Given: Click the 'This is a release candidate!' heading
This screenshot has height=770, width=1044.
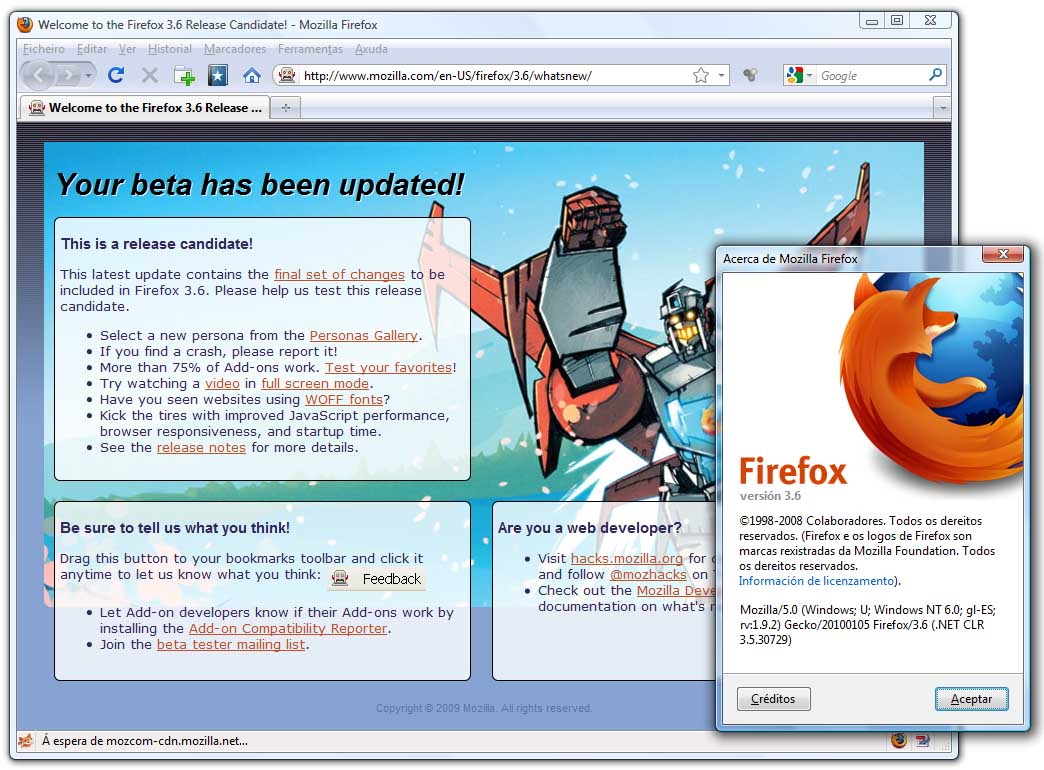Looking at the screenshot, I should pos(157,244).
